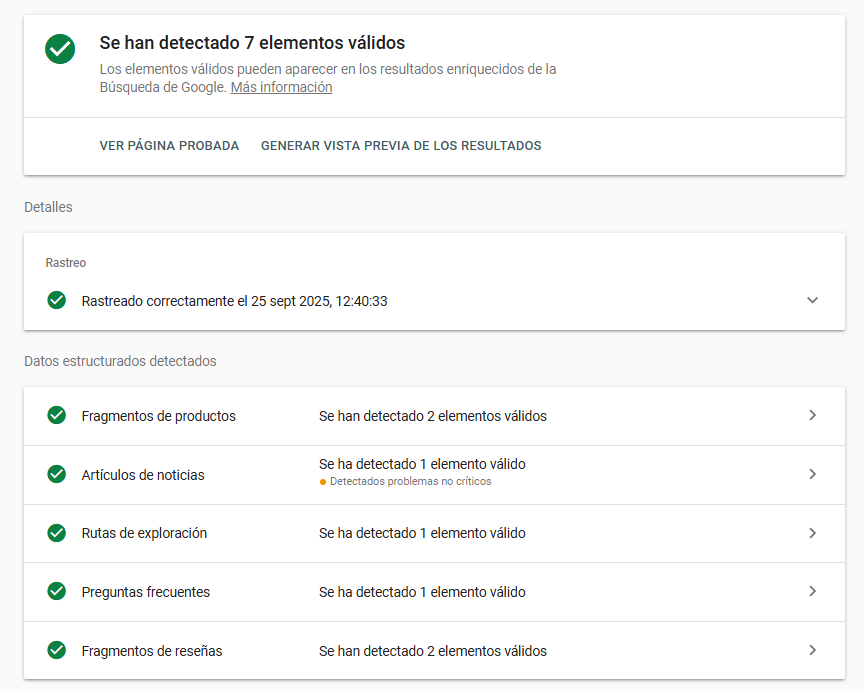This screenshot has width=864, height=691.
Task: Open the Rutas de exploración chevron arrow
Action: (812, 533)
